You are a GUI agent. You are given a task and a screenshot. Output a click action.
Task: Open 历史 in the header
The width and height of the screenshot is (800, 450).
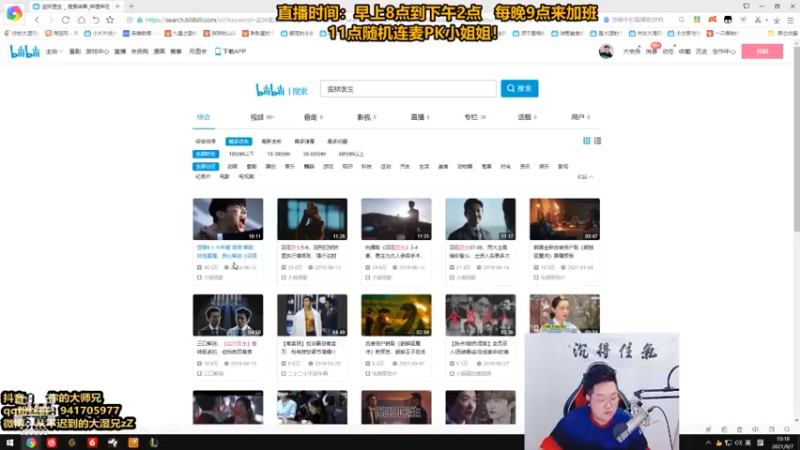(702, 52)
